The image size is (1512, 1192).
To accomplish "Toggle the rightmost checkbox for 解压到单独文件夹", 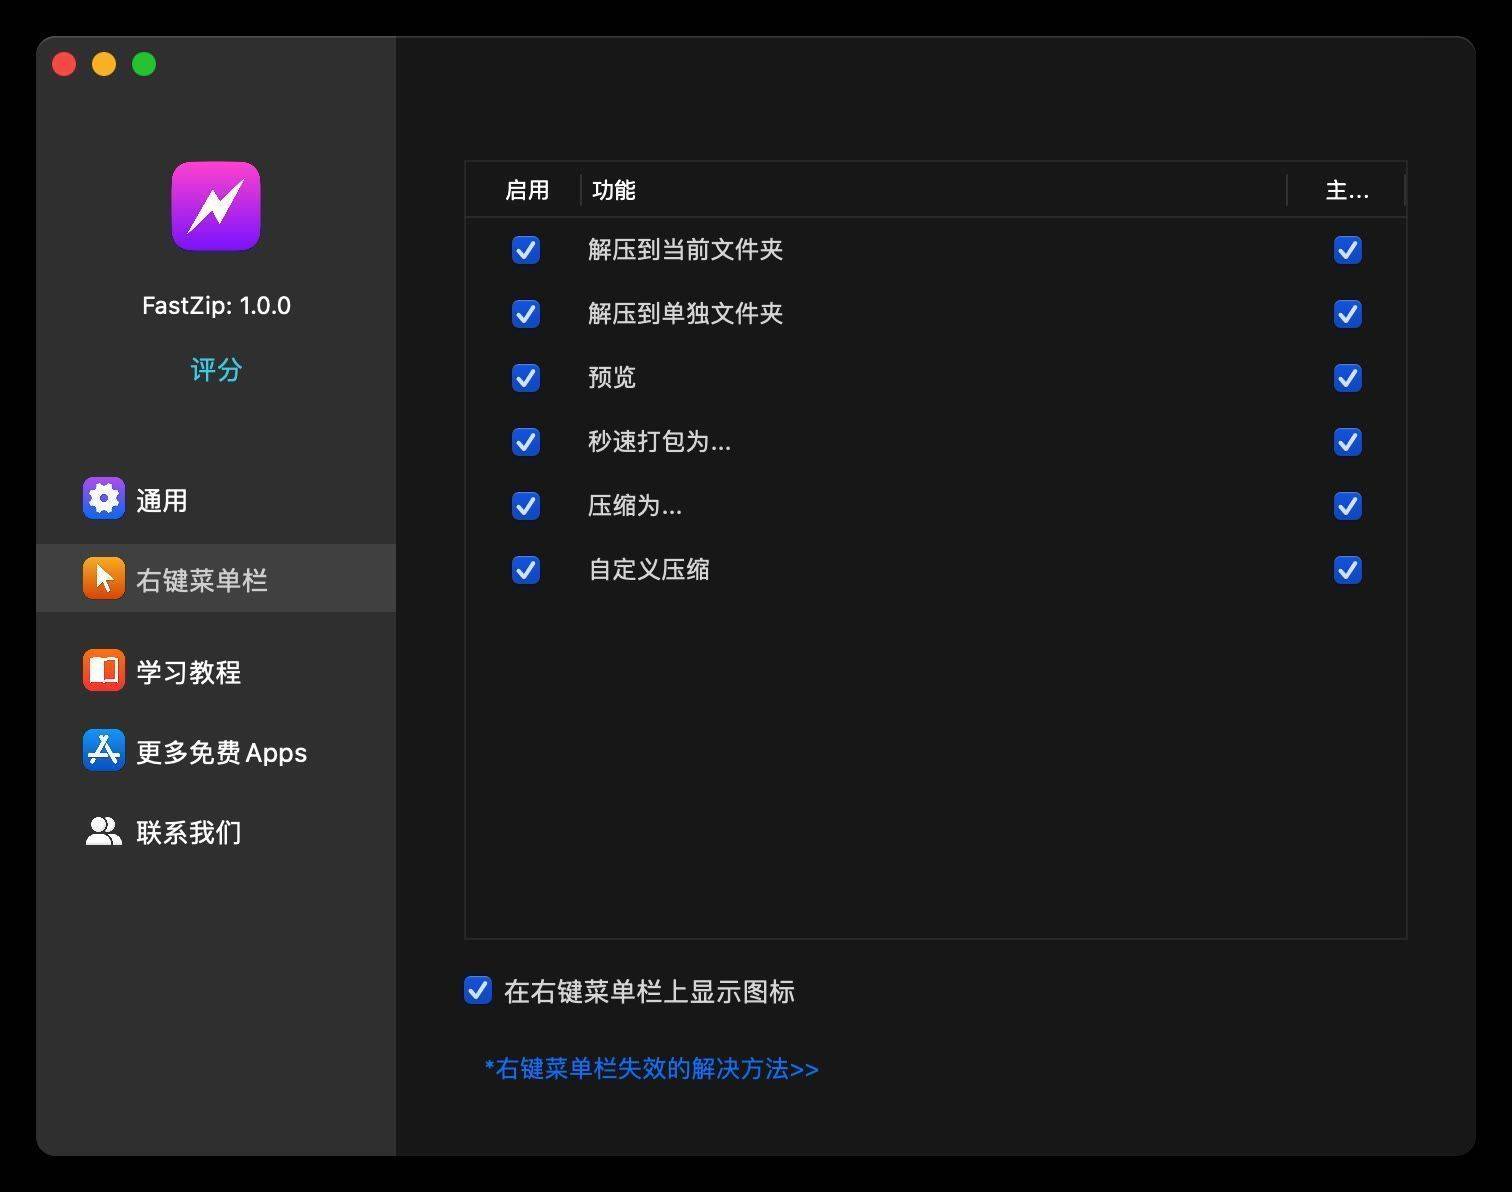I will point(1347,314).
